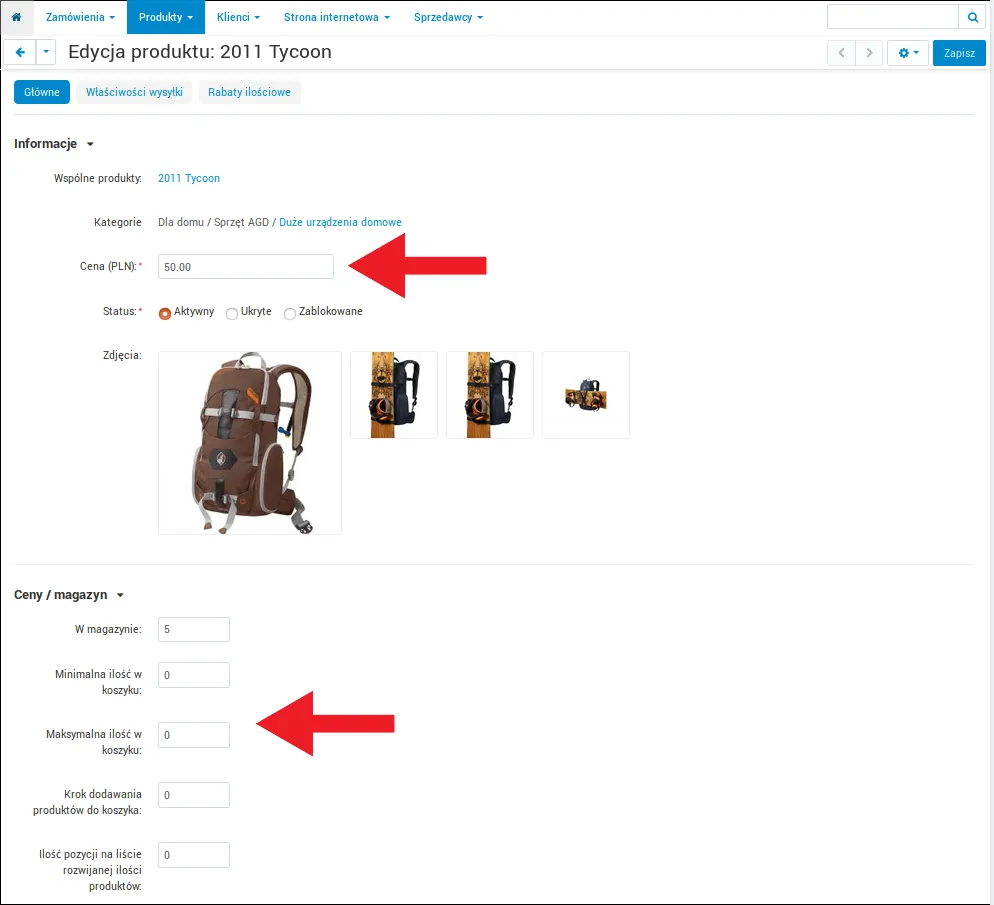The image size is (994, 905).
Task: Open the Duże urządzenia domowe category link
Action: (x=340, y=222)
